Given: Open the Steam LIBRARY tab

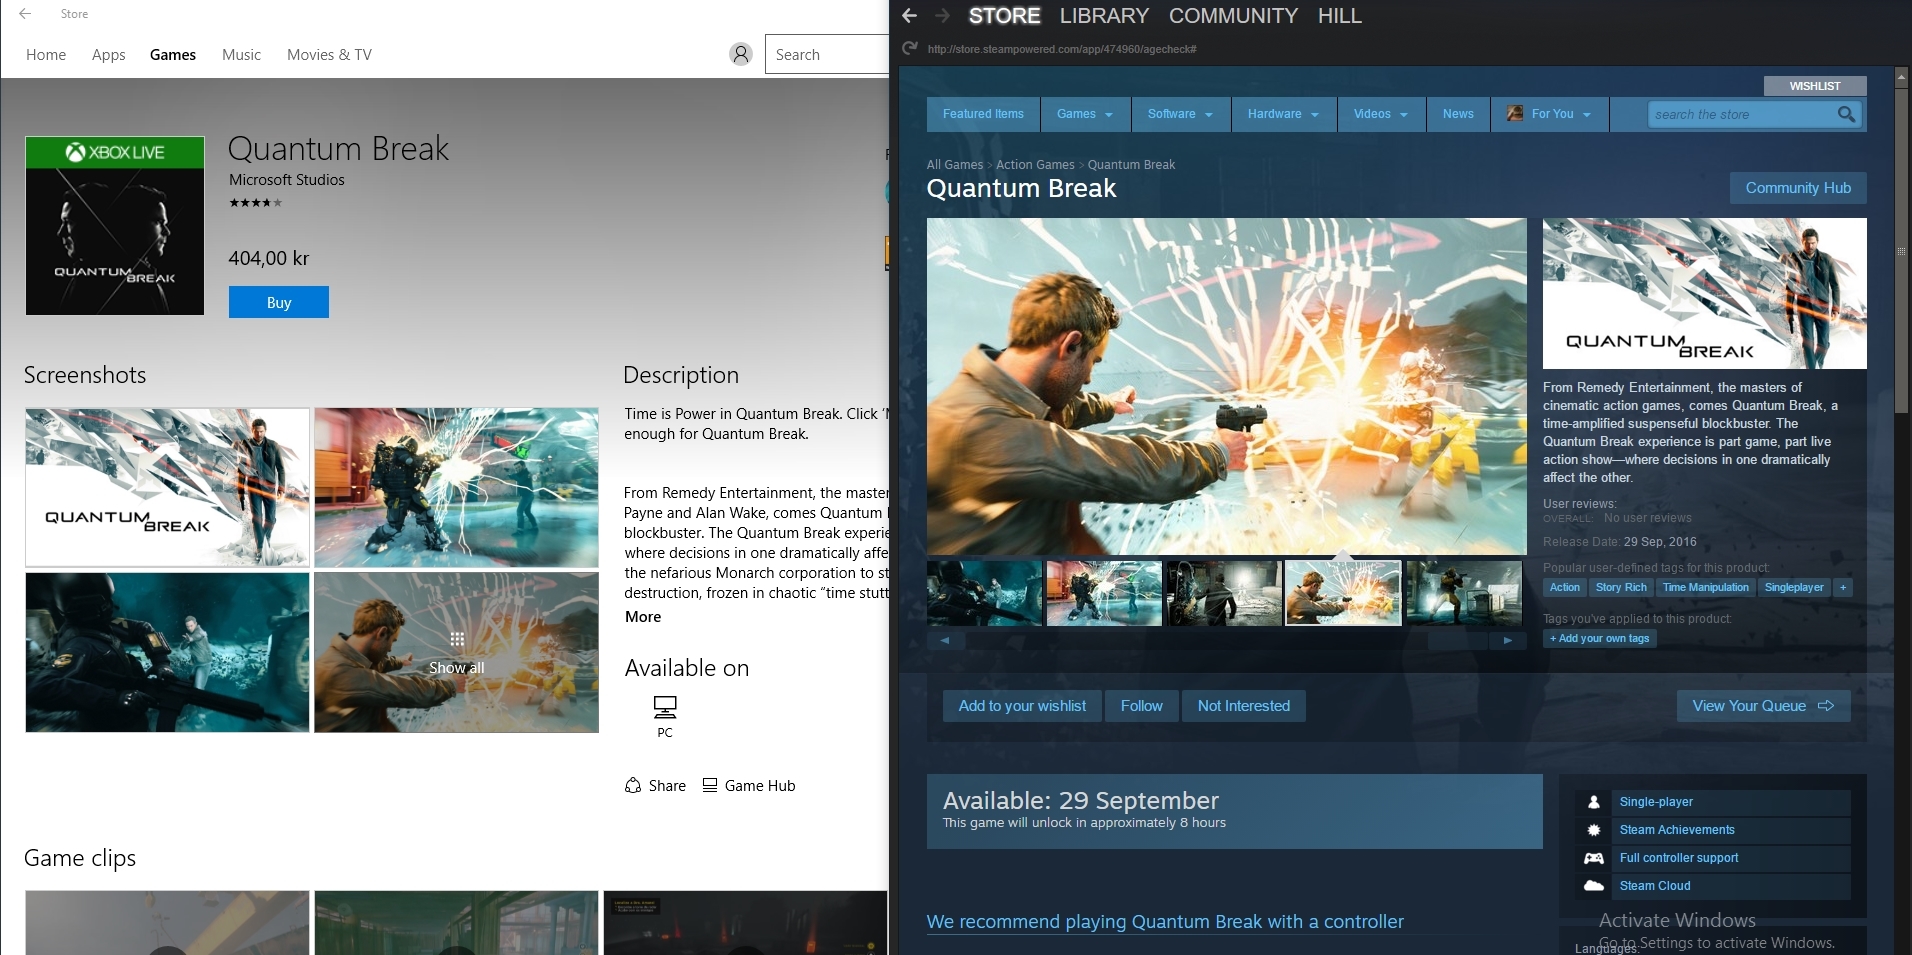Looking at the screenshot, I should [1104, 16].
